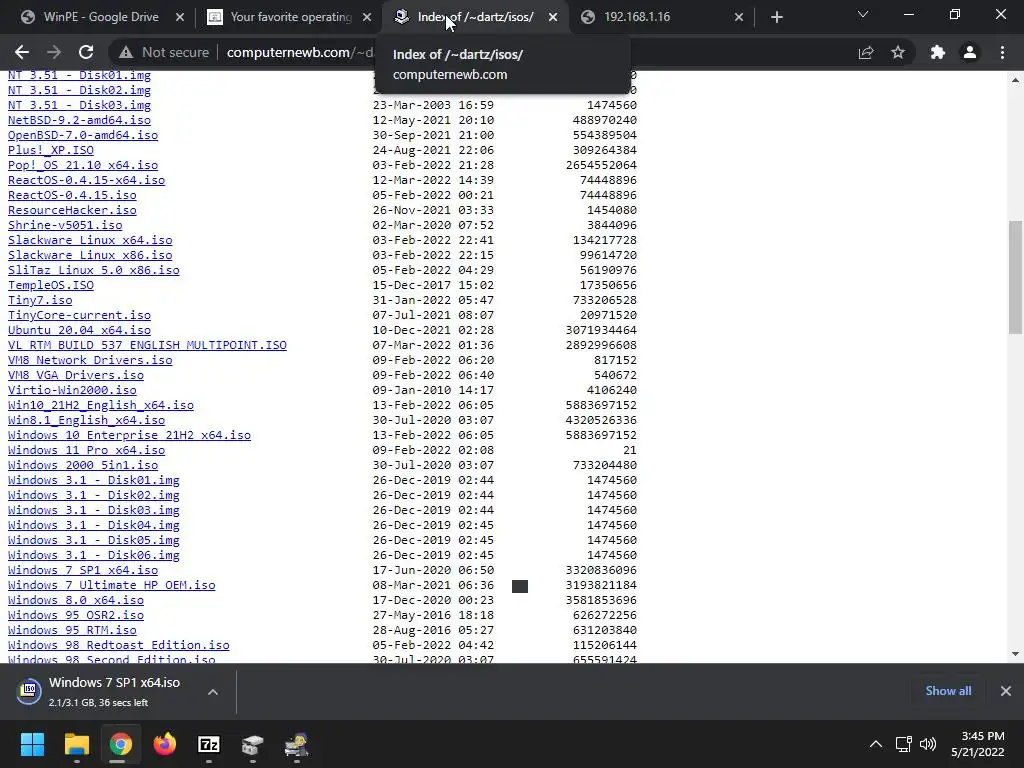The height and width of the screenshot is (768, 1024).
Task: Open the Win8.1_English_x64.iso link
Action: click(x=86, y=421)
